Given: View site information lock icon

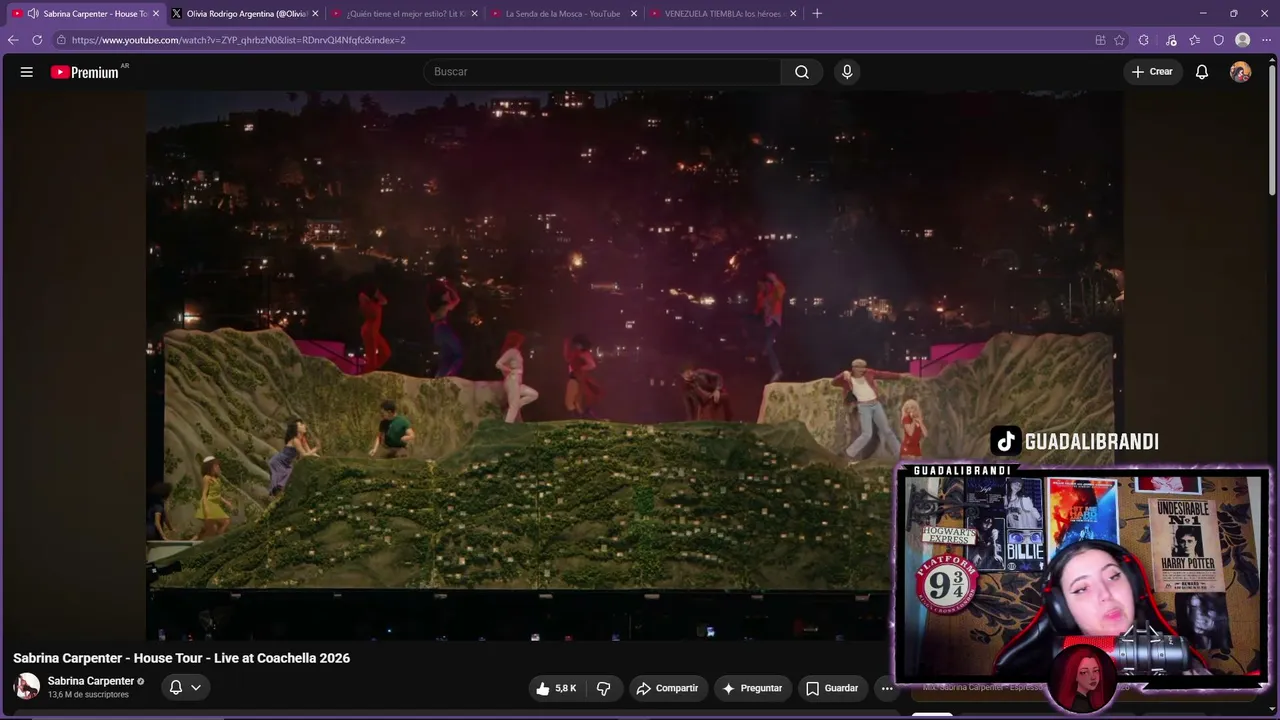Looking at the screenshot, I should tap(61, 40).
